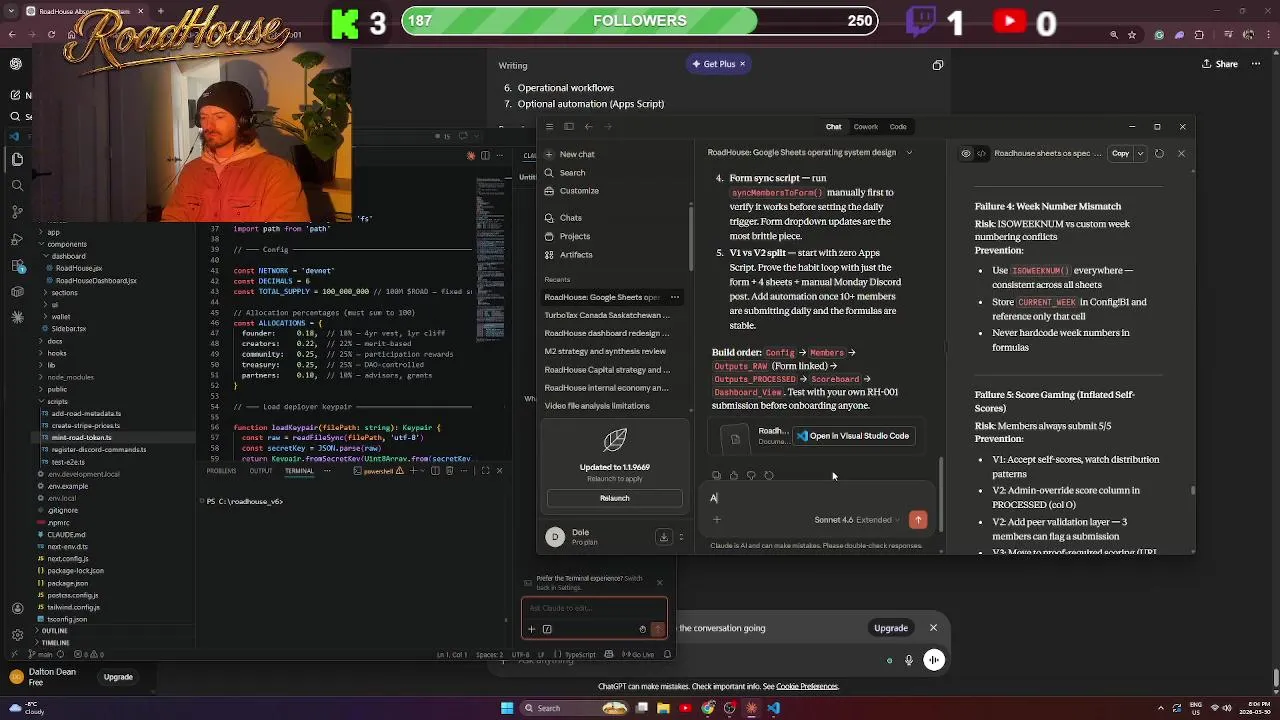Retry the Claude response
This screenshot has width=1280, height=720.
(768, 476)
